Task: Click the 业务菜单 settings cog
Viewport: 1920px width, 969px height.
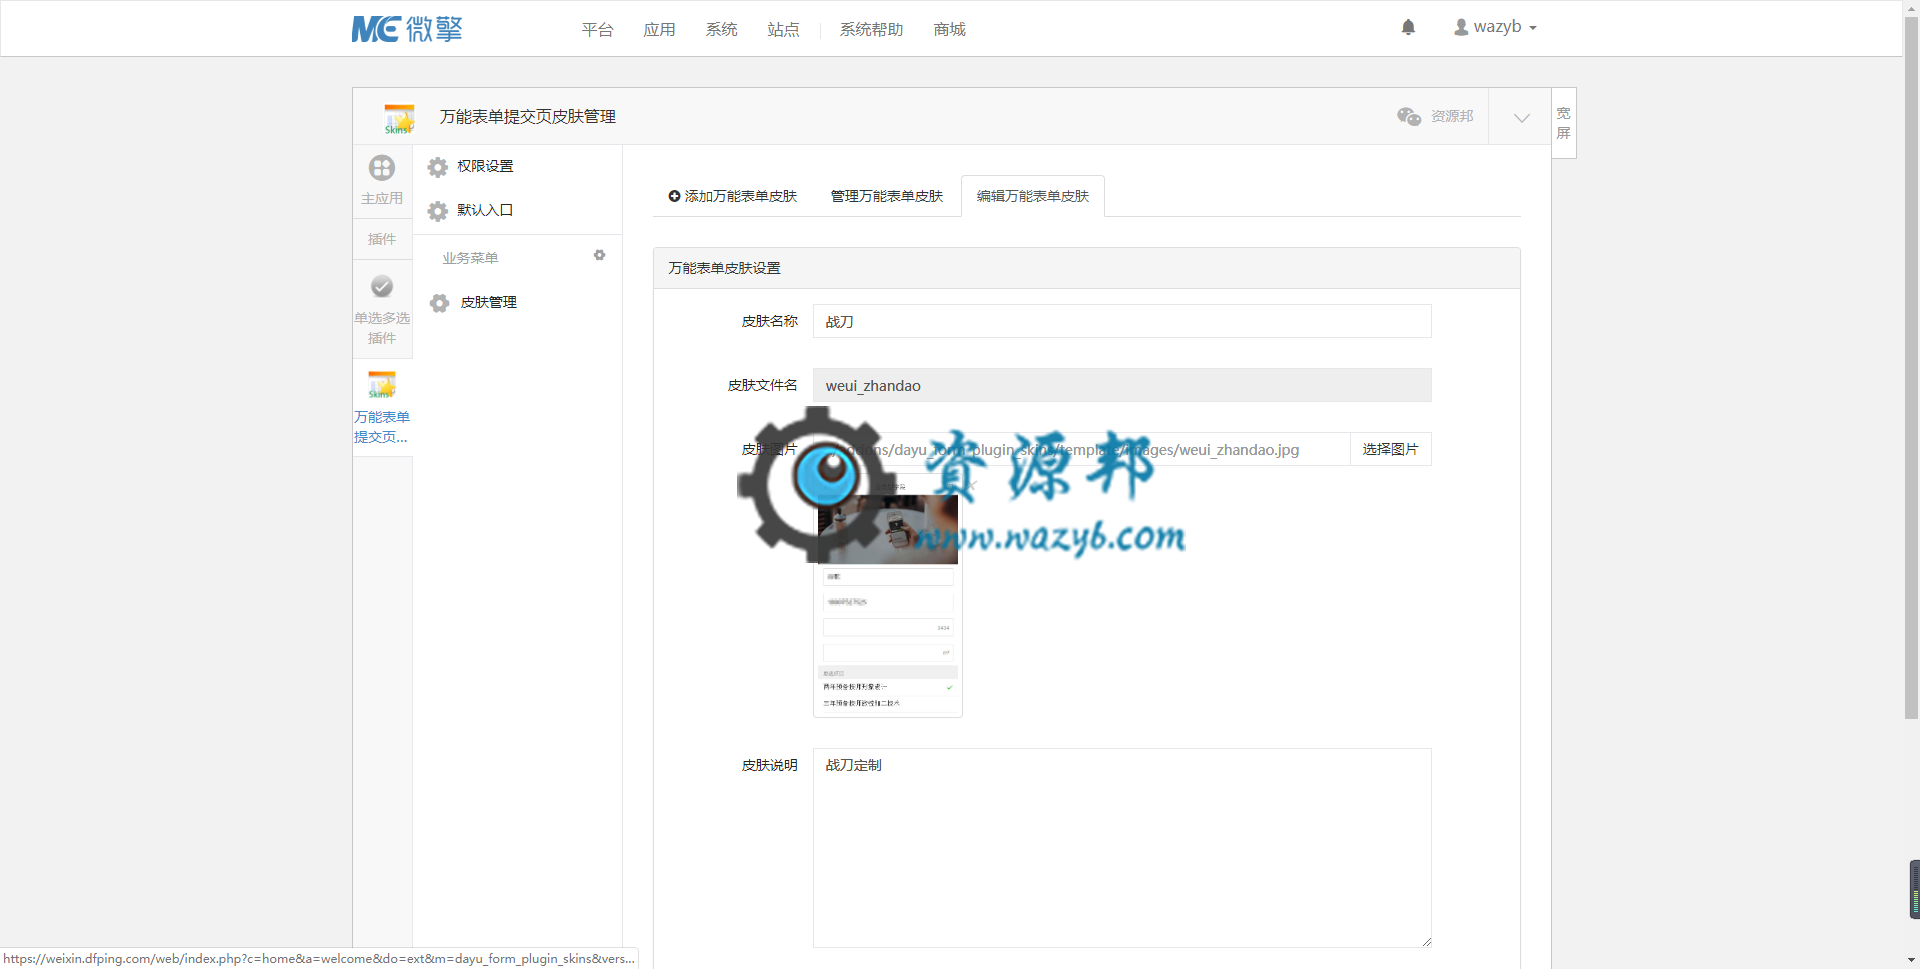Action: pyautogui.click(x=599, y=255)
